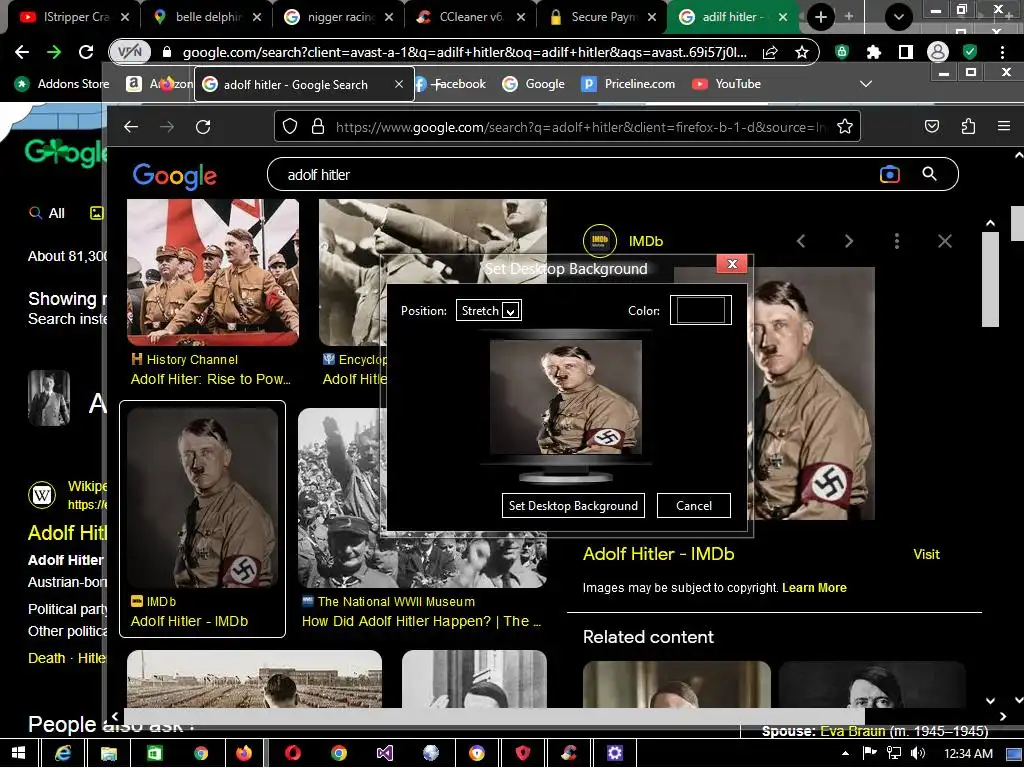Image resolution: width=1024 pixels, height=768 pixels.
Task: Open Firefox hamburger application menu
Action: click(x=1004, y=126)
